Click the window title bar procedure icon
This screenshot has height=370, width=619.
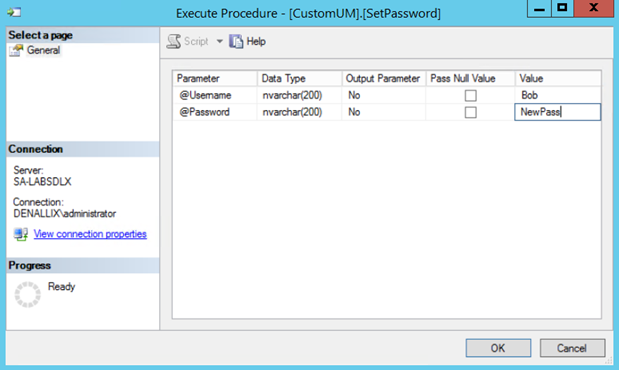[x=14, y=13]
